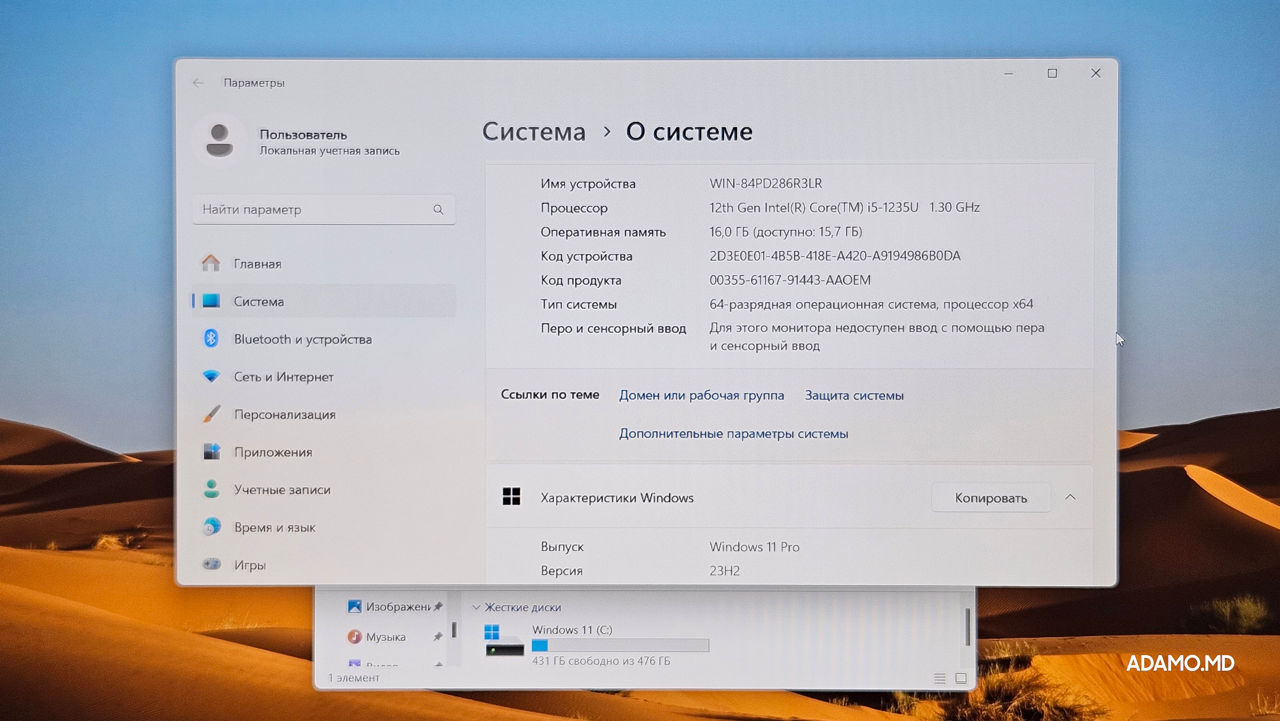Screen dimensions: 1280x721
Task: Switch Explorer to details view icon
Action: pos(940,678)
